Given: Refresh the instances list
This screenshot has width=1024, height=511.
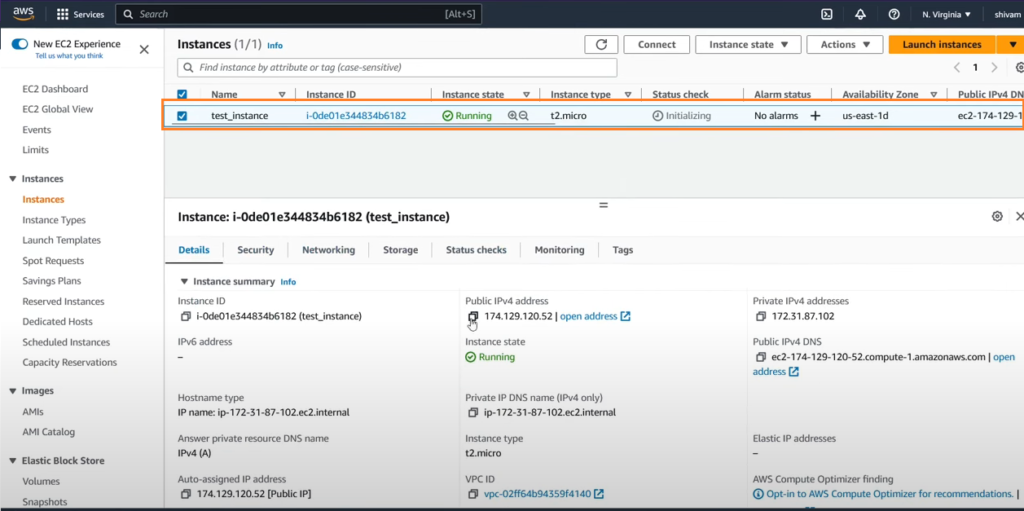Looking at the screenshot, I should pos(601,44).
